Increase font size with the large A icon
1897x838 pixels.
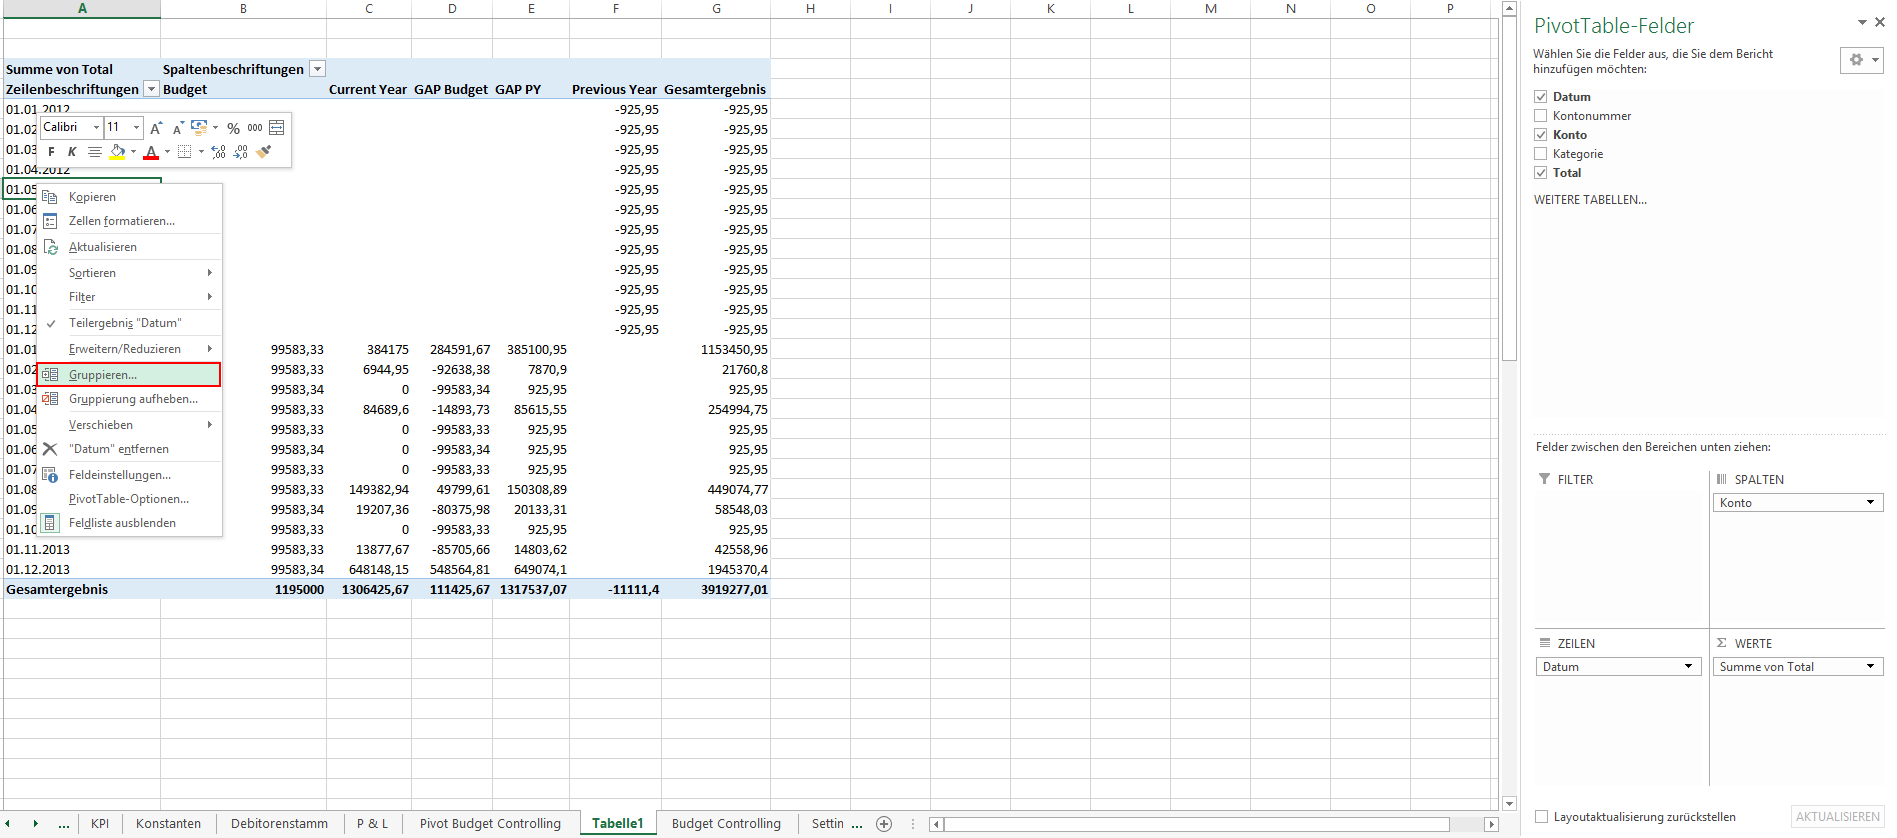(156, 128)
